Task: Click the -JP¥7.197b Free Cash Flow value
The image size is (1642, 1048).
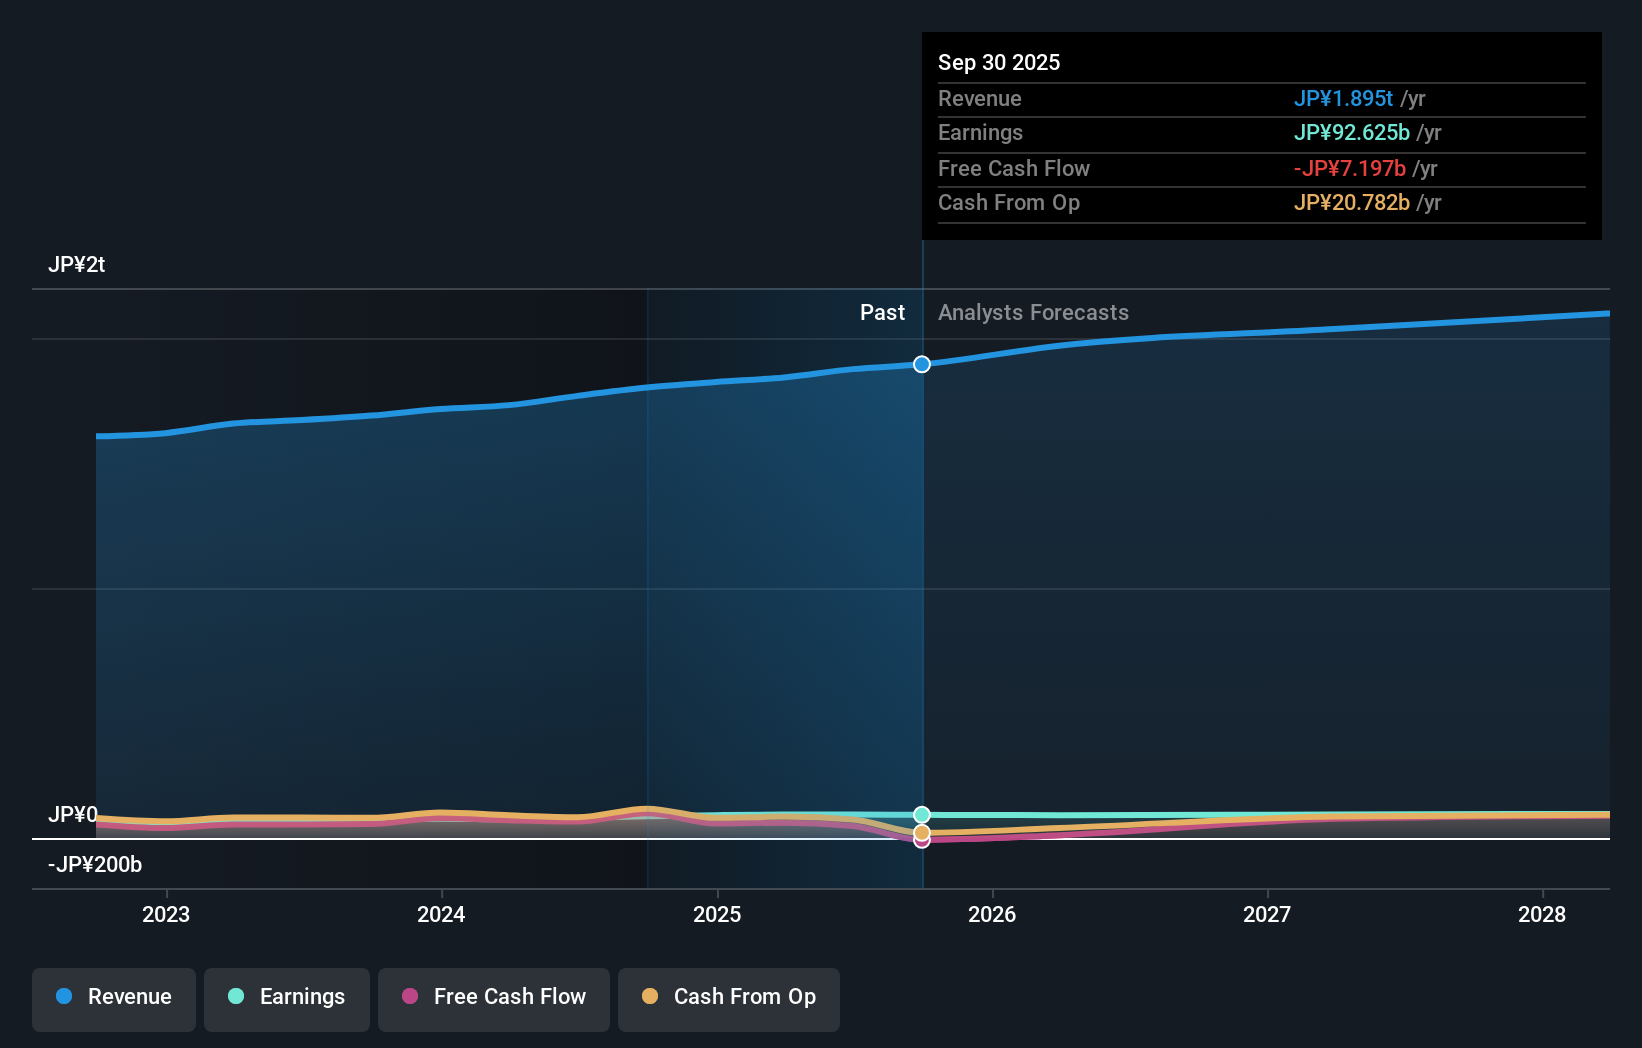Action: tap(1350, 169)
